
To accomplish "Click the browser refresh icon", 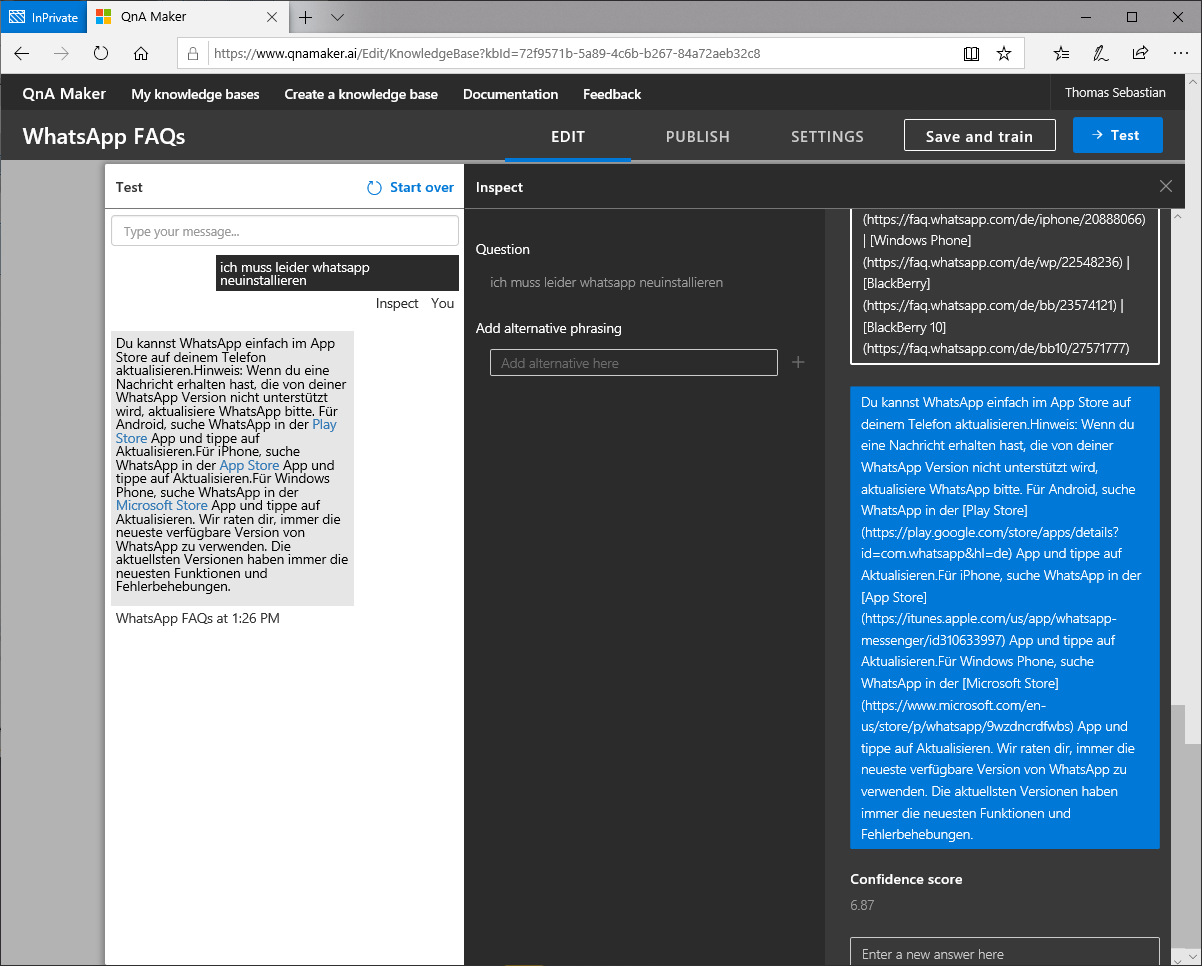I will [x=101, y=53].
